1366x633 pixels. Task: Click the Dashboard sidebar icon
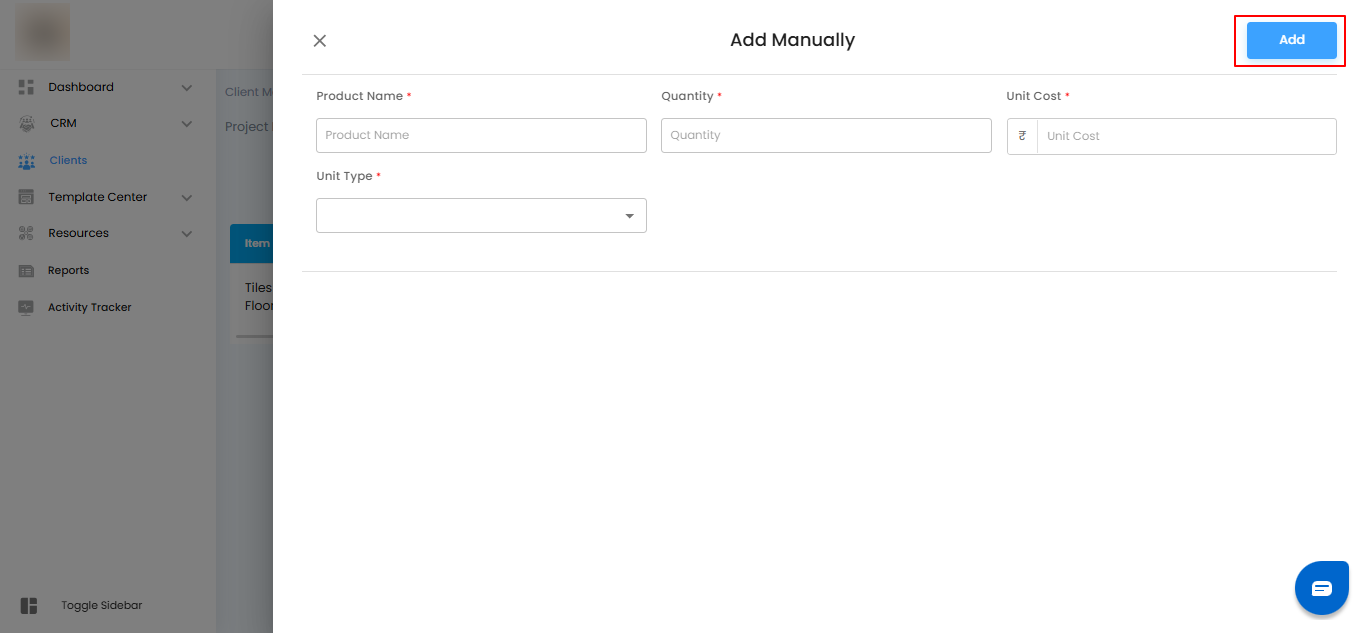[27, 87]
